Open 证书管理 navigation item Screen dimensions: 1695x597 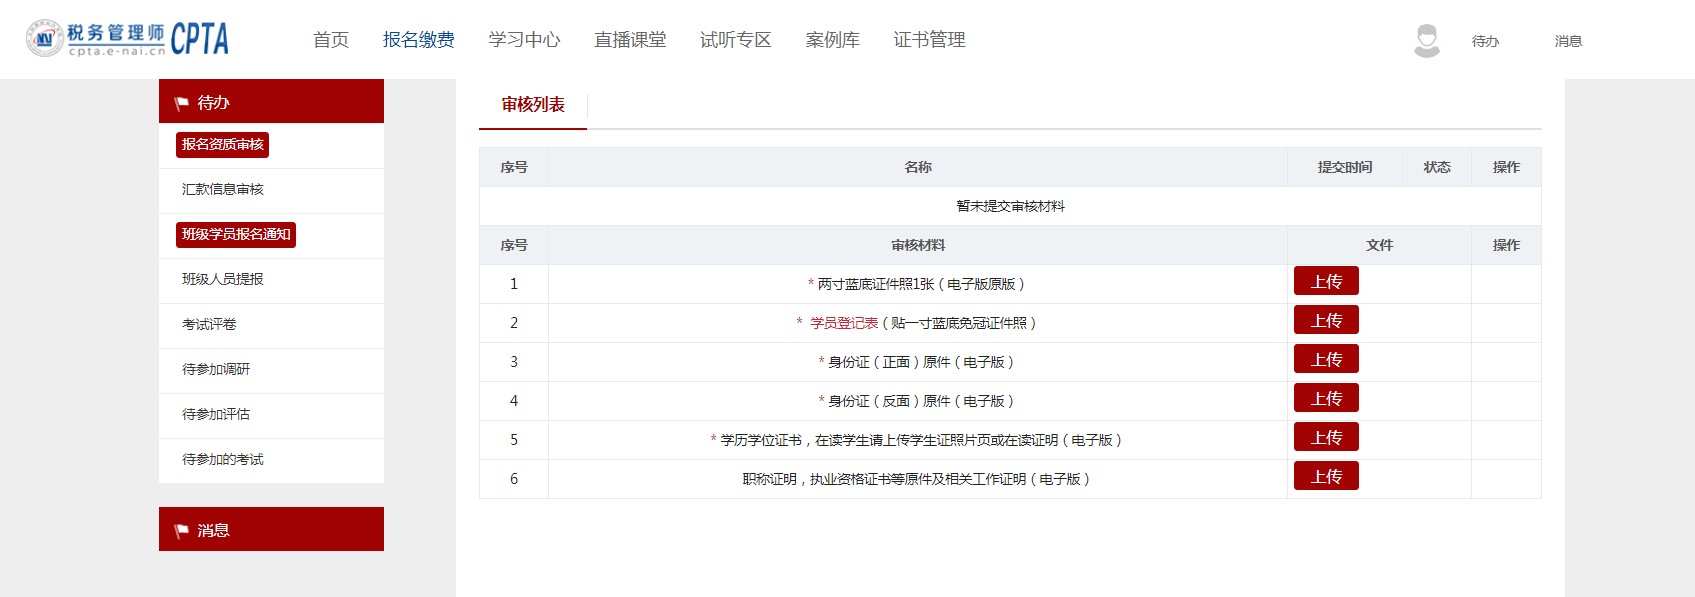pos(929,40)
